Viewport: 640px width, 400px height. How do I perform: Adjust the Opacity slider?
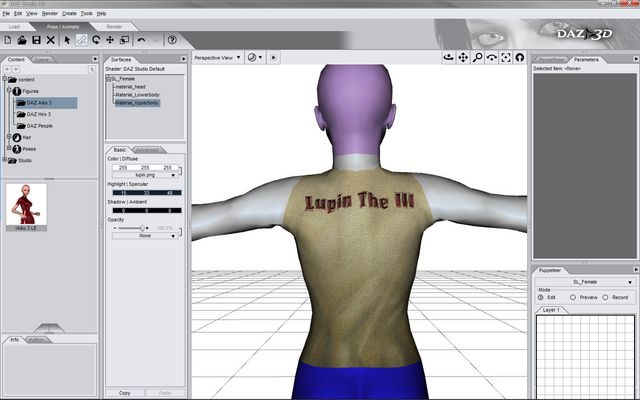pos(142,228)
